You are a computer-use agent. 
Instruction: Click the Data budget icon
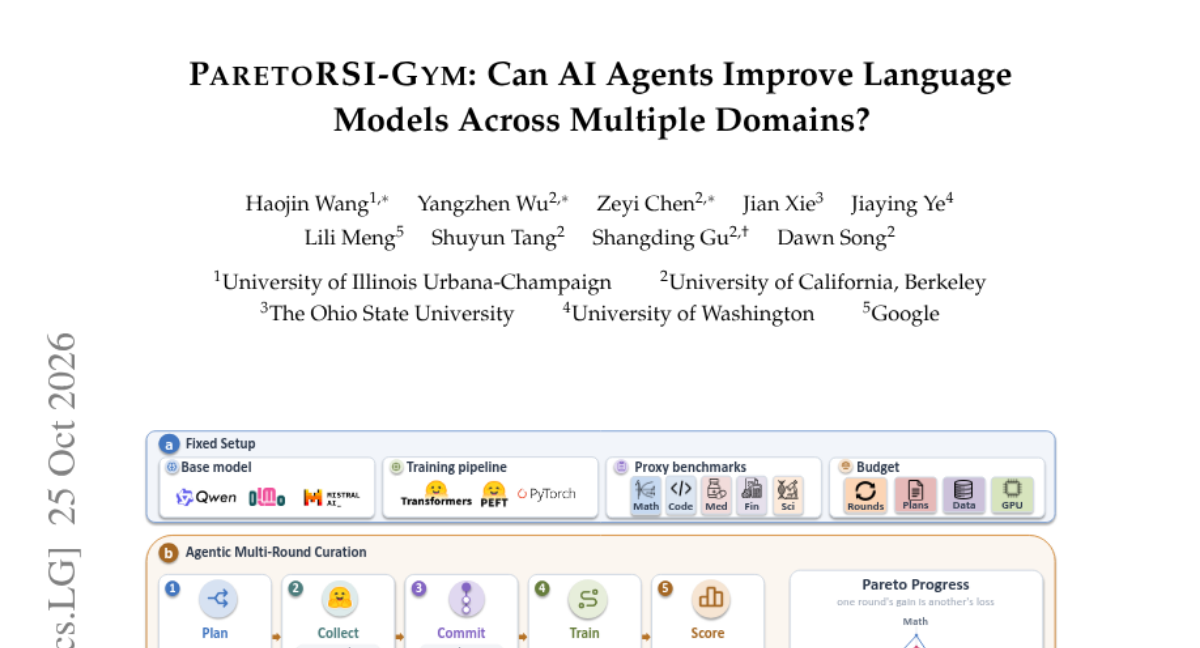[x=964, y=495]
